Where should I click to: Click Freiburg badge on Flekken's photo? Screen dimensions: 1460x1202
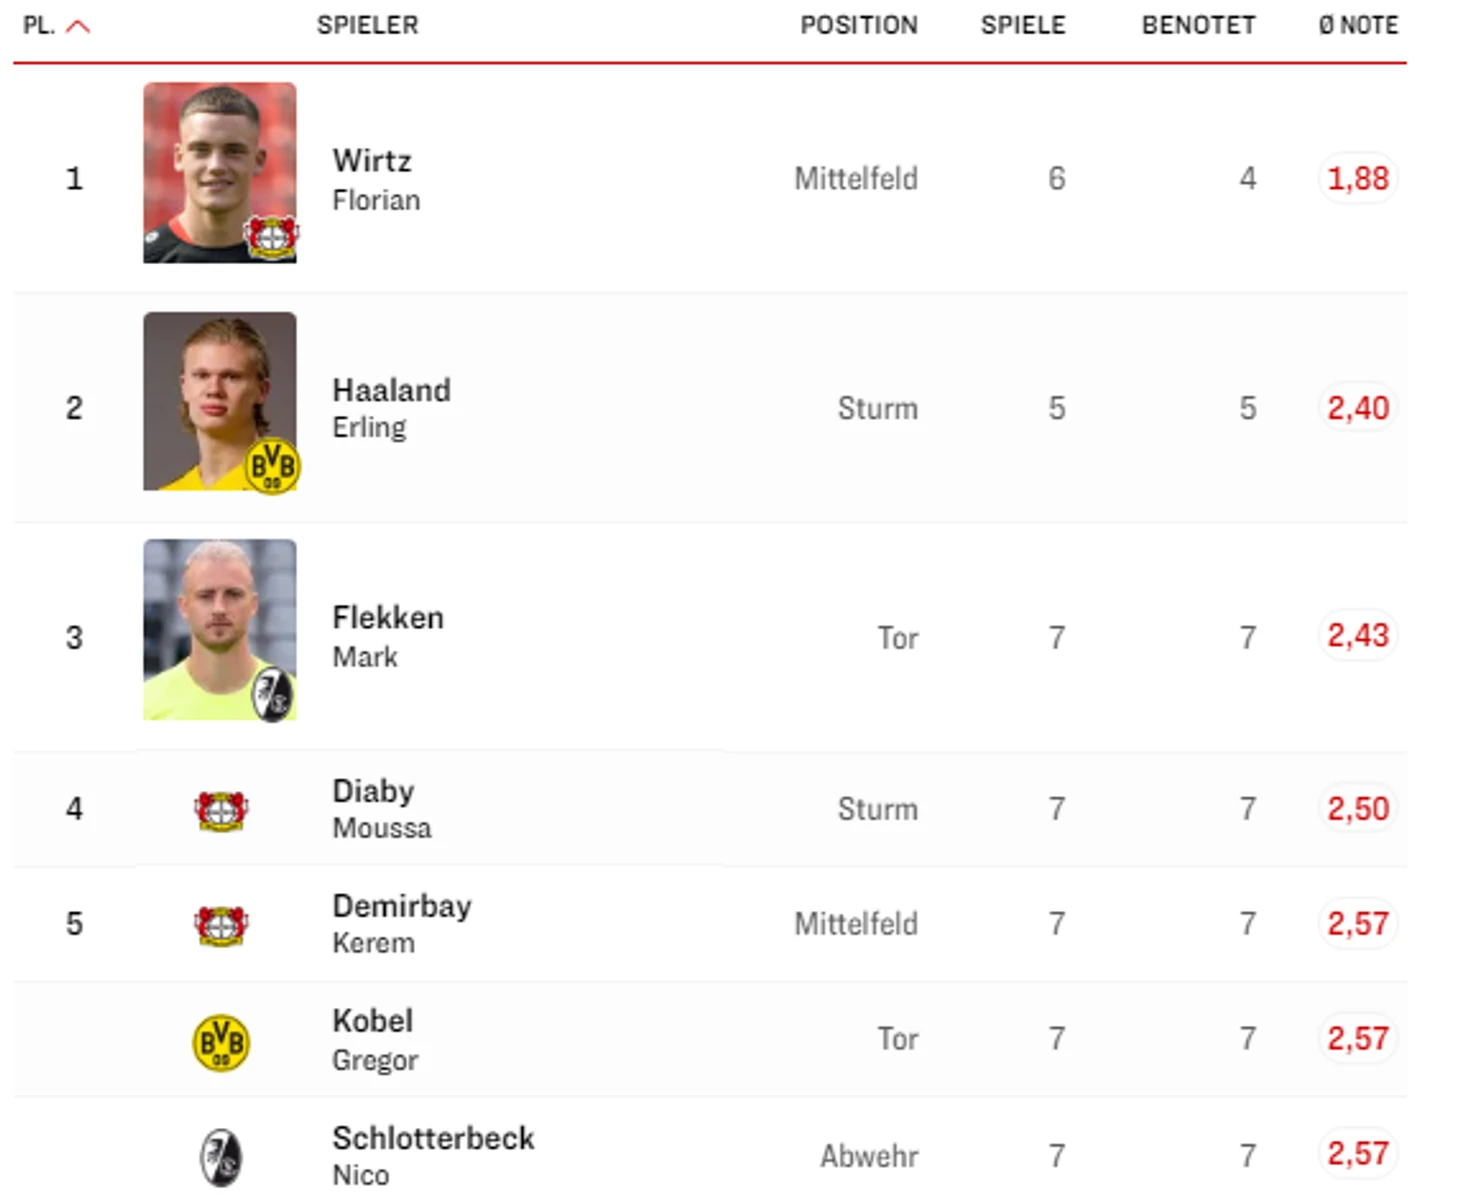tap(272, 694)
